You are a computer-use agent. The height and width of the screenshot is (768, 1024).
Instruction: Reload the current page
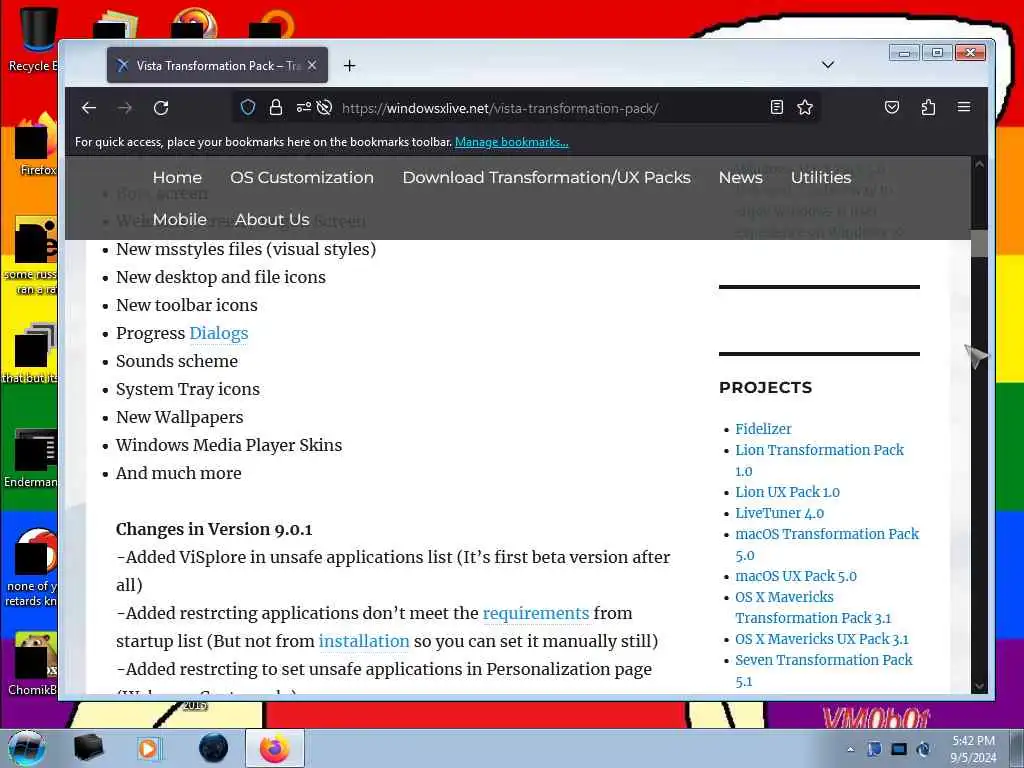[x=161, y=108]
